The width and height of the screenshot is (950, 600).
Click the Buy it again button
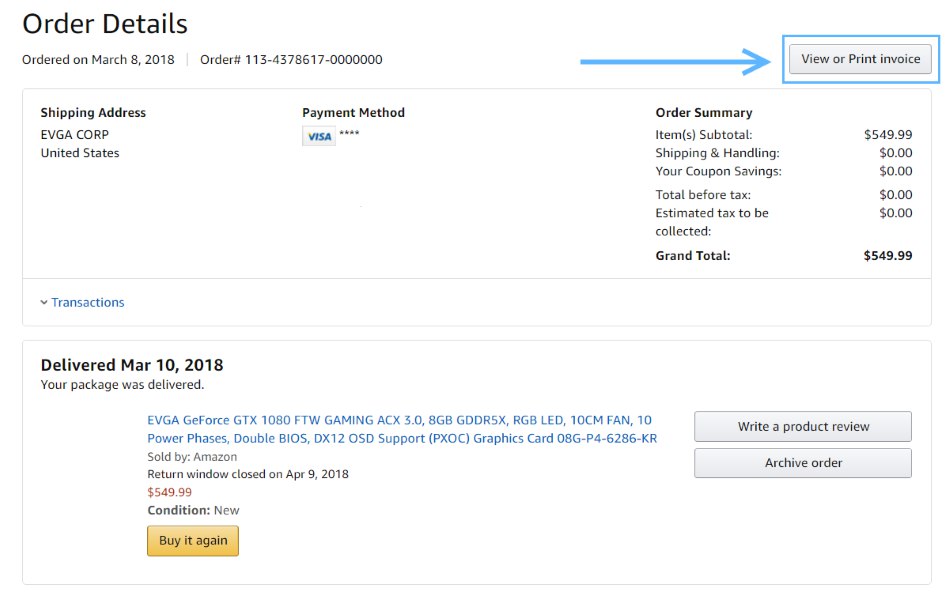coord(193,540)
